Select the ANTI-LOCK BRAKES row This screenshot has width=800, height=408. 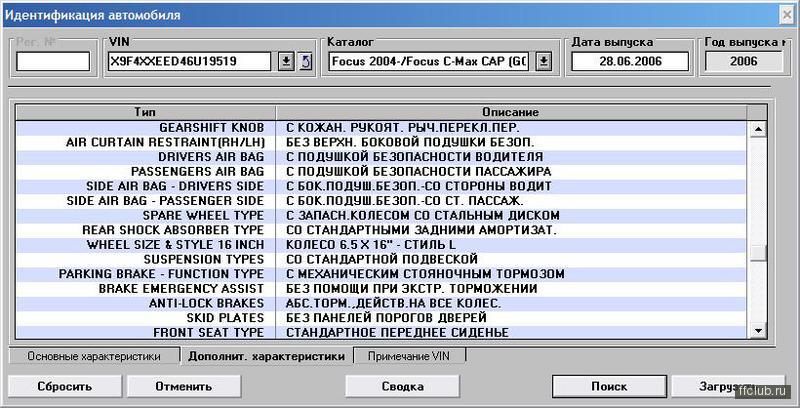381,303
